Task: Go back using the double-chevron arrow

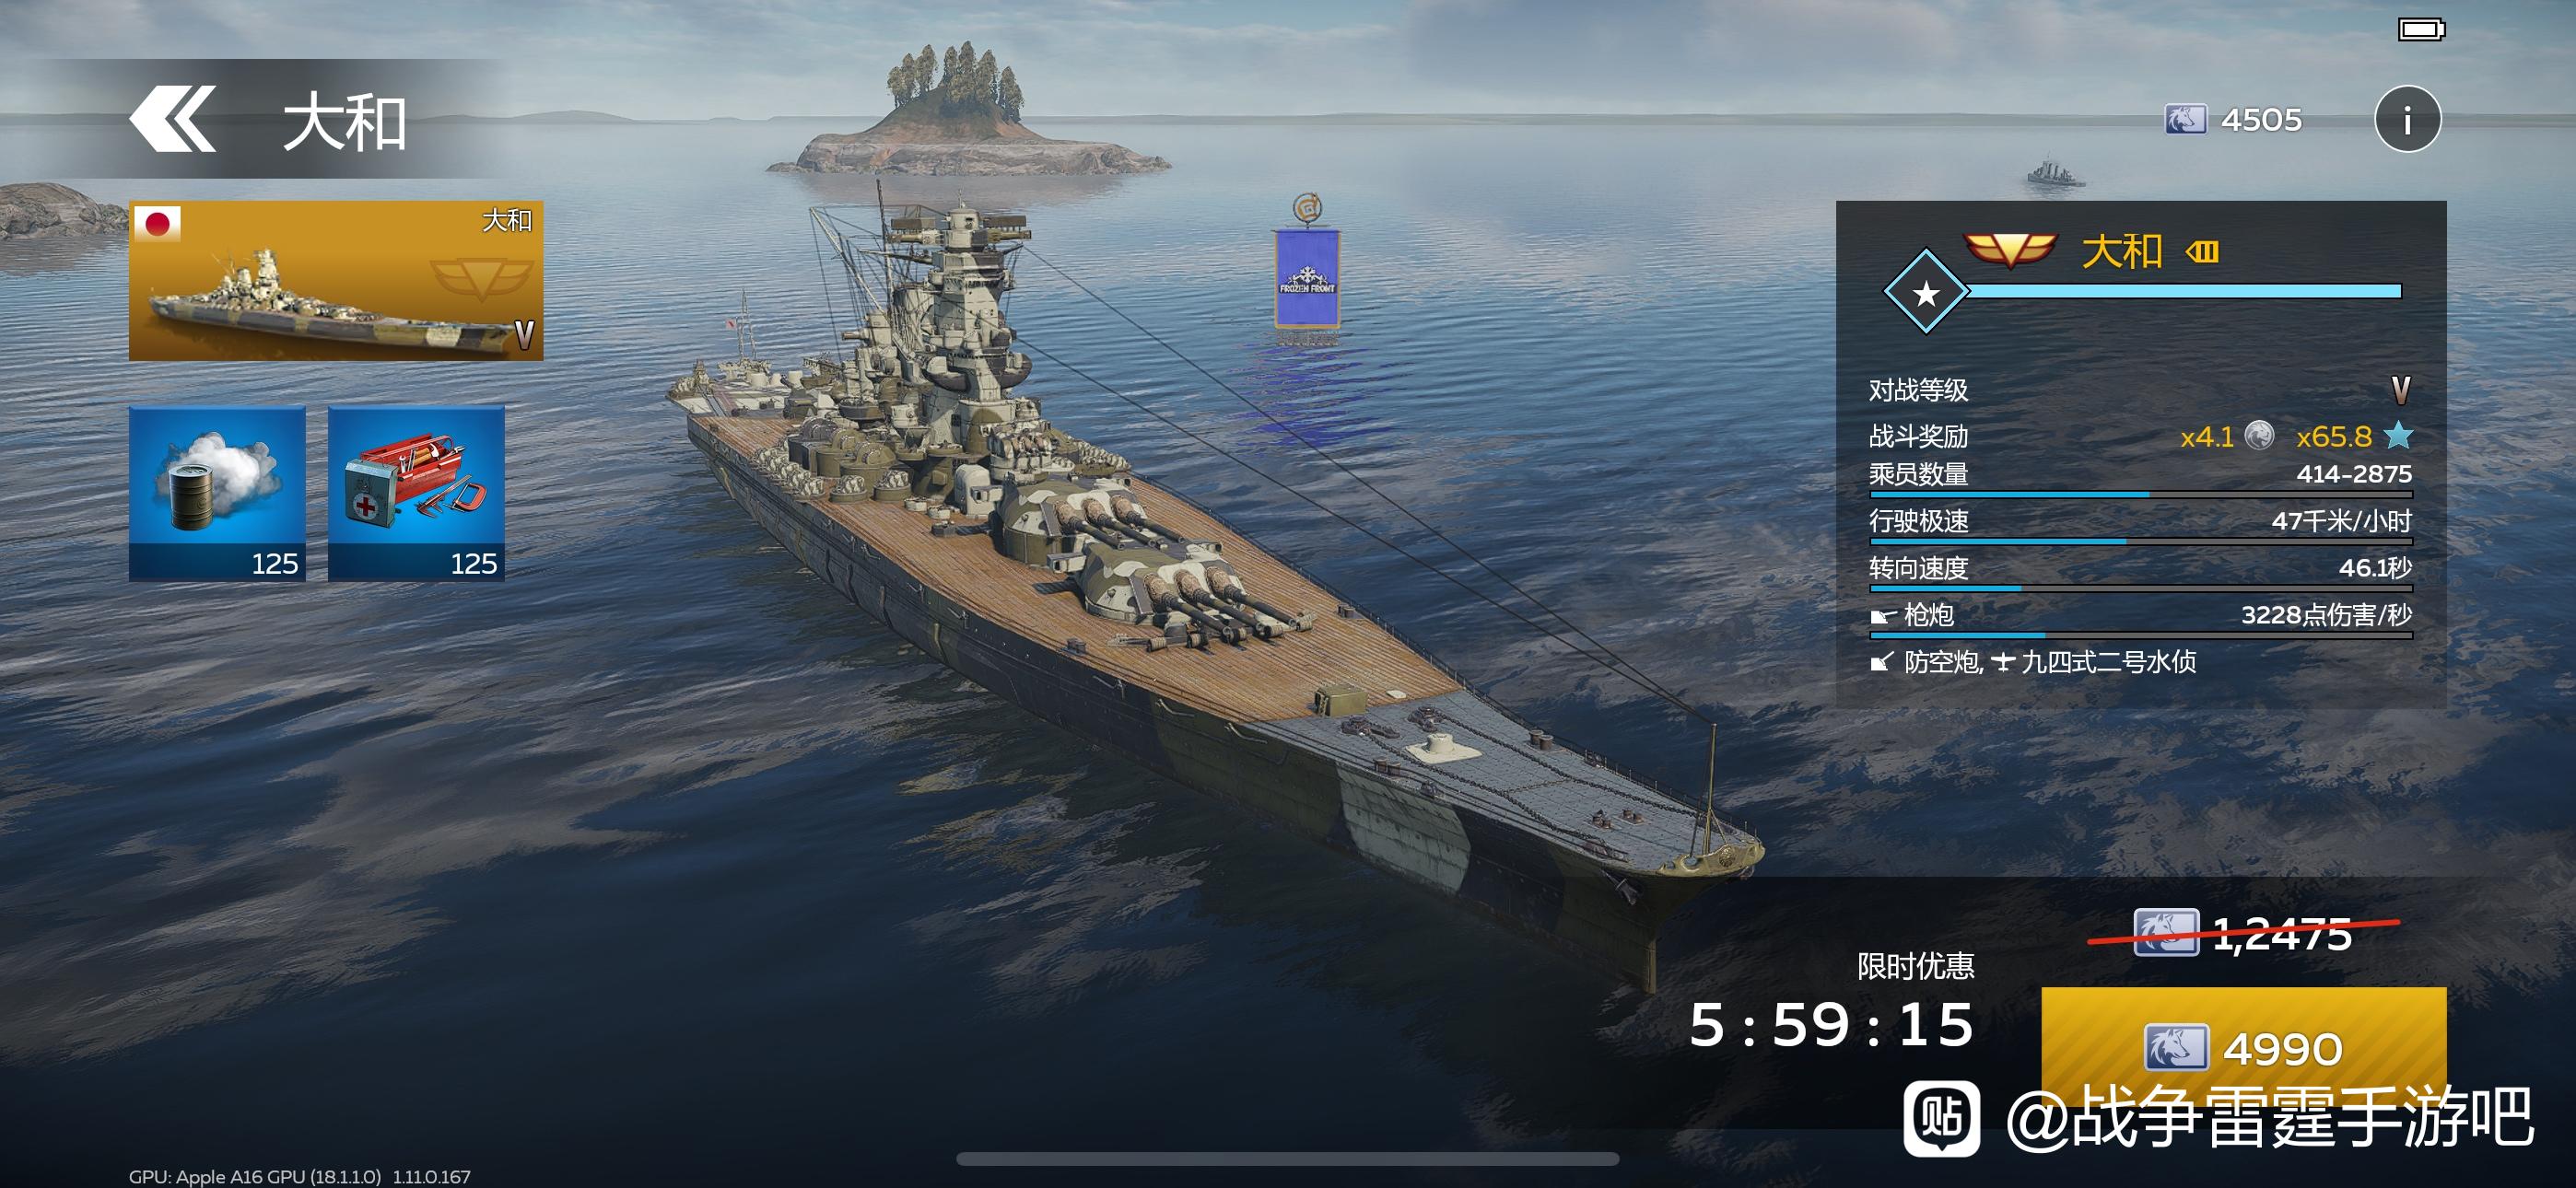Action: (x=172, y=120)
